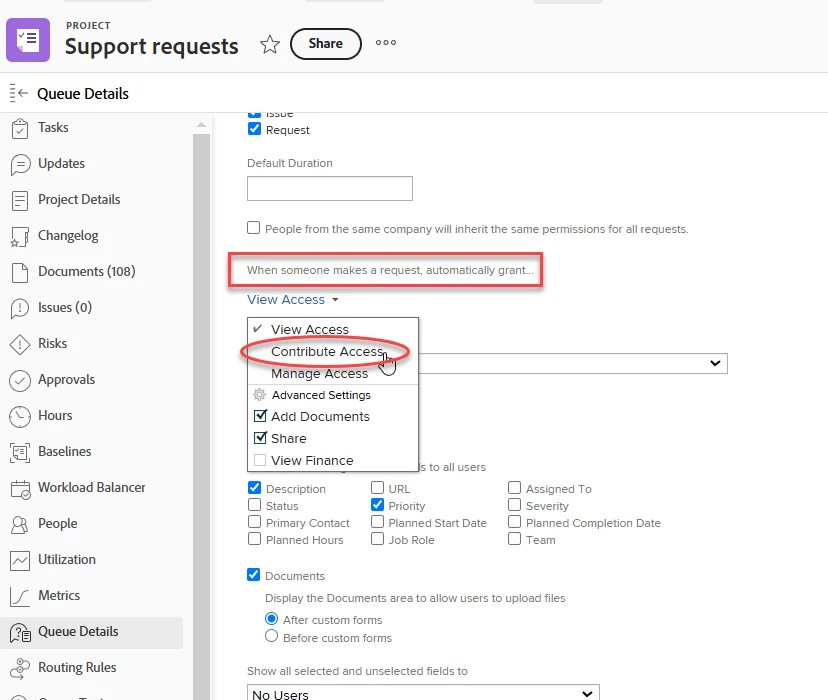Open Workload Balancer
This screenshot has height=700, width=828.
tap(91, 487)
